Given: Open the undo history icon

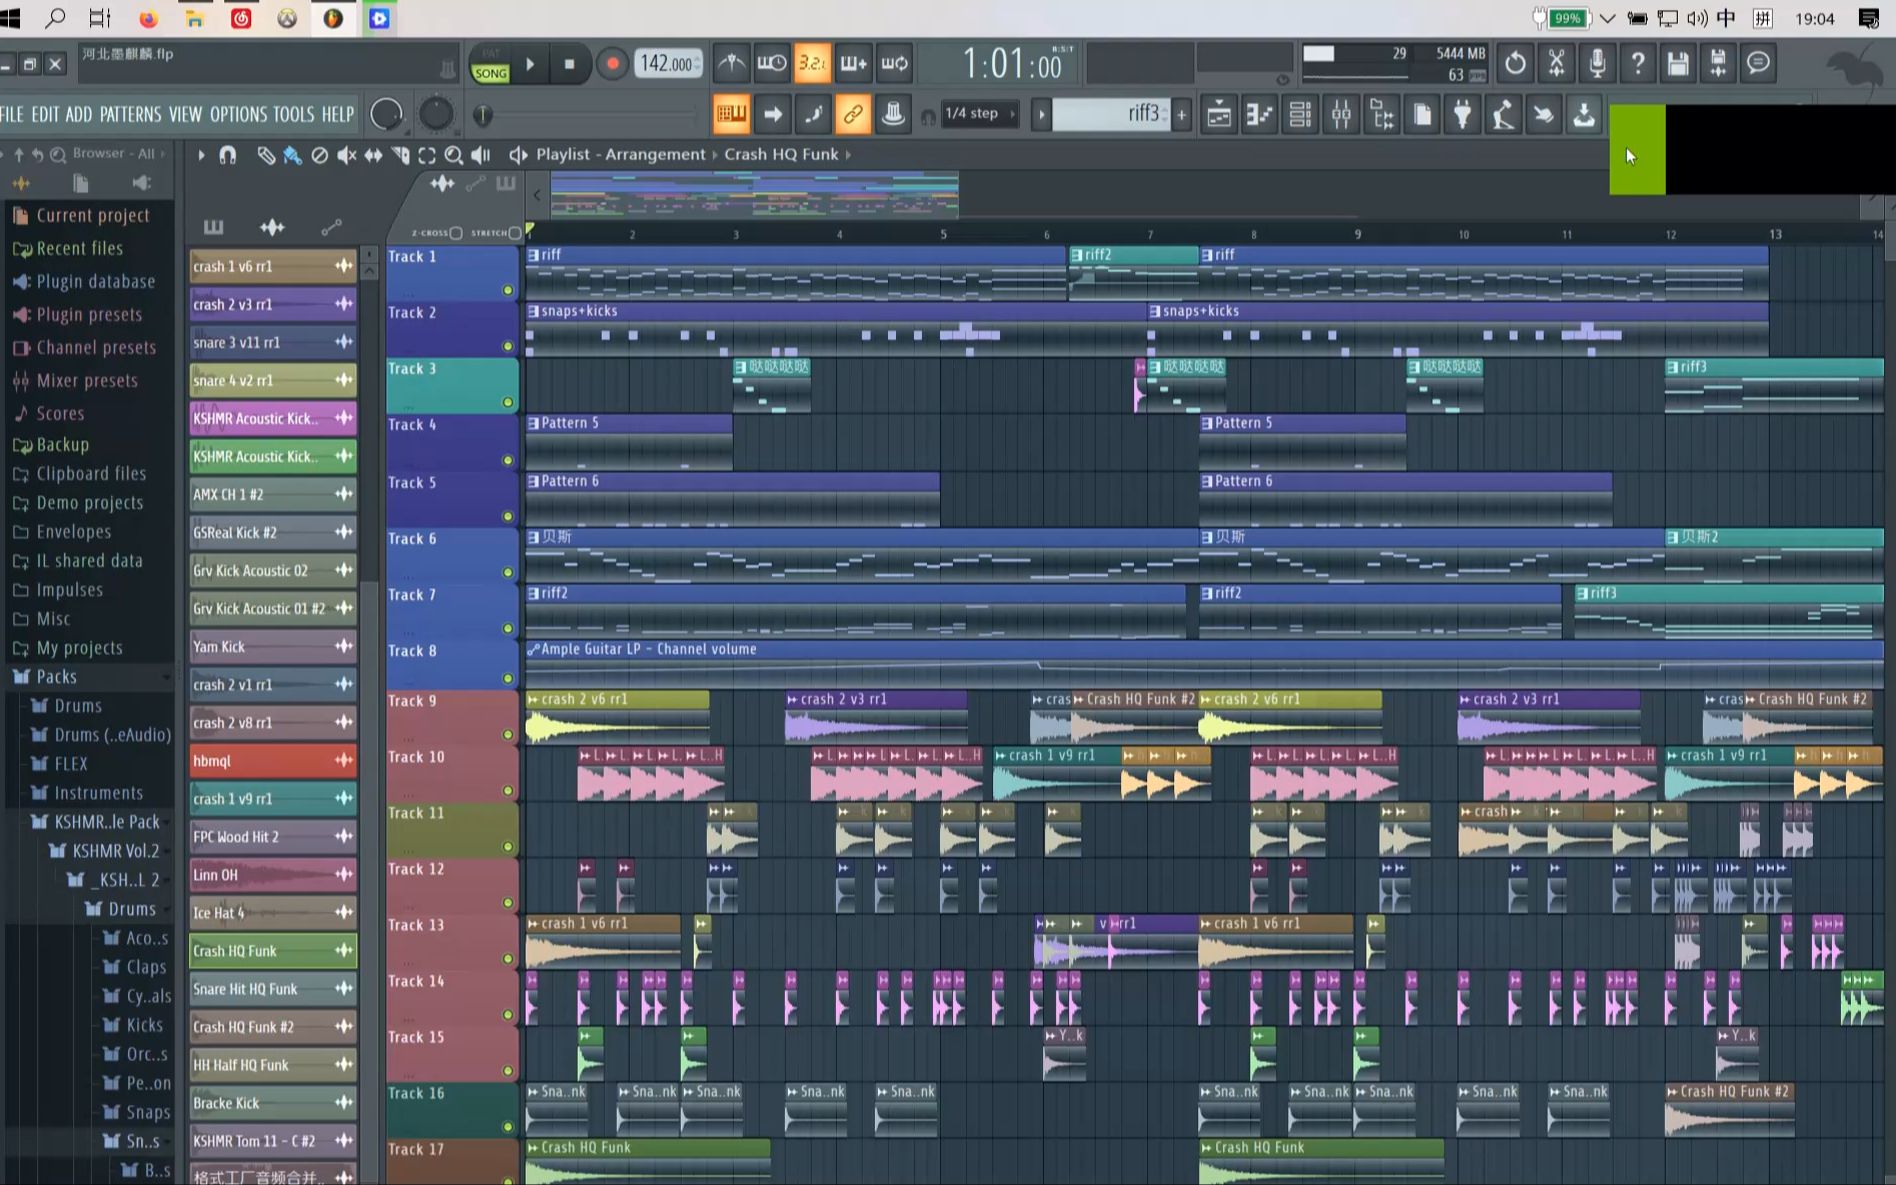Looking at the screenshot, I should click(x=1515, y=64).
